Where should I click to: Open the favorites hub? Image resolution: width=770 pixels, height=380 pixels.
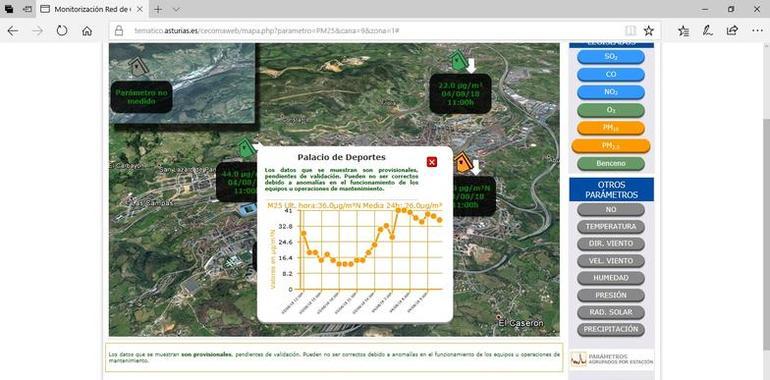(683, 31)
